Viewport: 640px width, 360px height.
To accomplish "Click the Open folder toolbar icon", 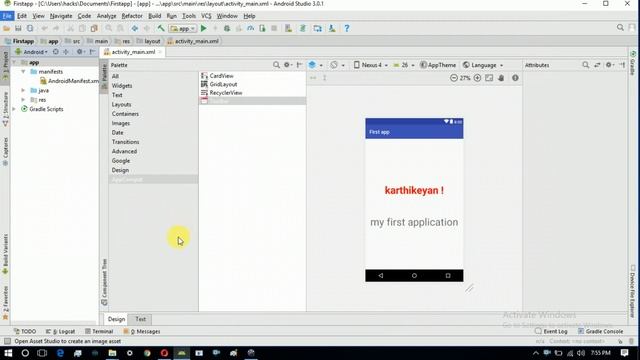I will tap(7, 28).
